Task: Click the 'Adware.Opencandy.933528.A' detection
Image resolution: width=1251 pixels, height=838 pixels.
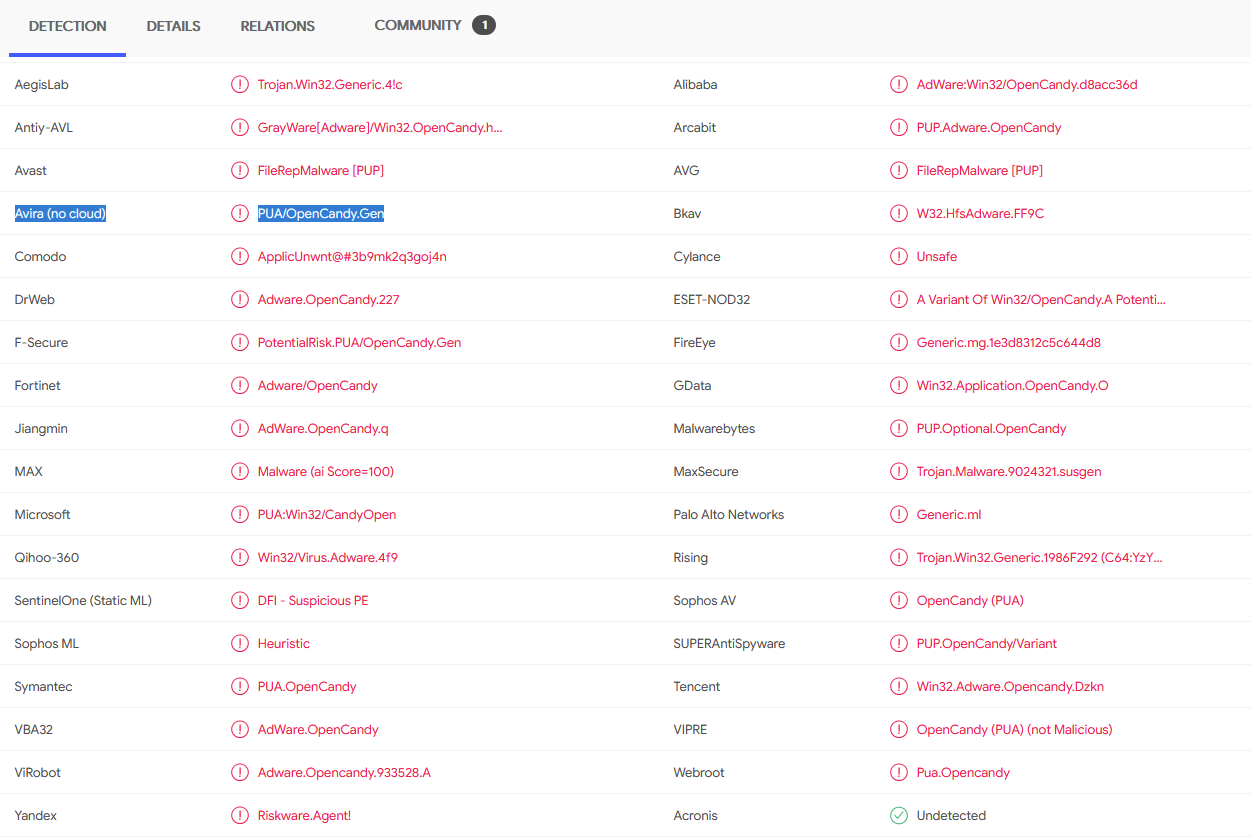Action: click(x=344, y=773)
